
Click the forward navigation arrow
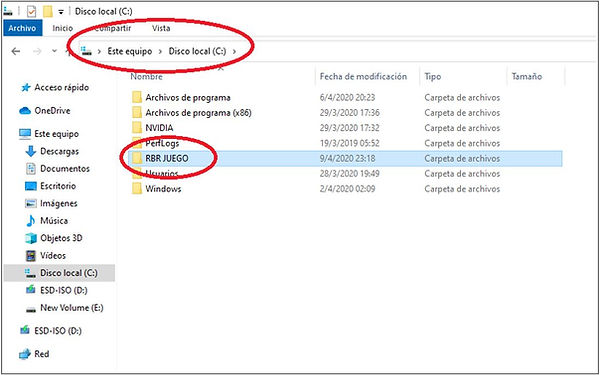tap(37, 51)
